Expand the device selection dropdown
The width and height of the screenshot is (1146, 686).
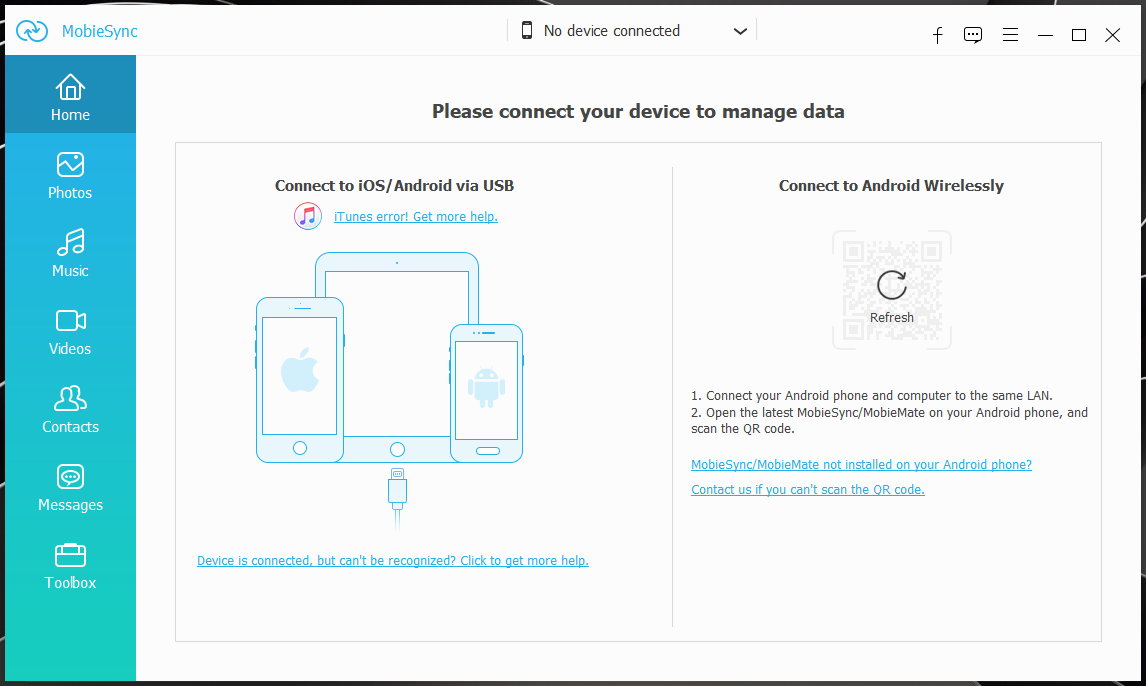click(740, 31)
